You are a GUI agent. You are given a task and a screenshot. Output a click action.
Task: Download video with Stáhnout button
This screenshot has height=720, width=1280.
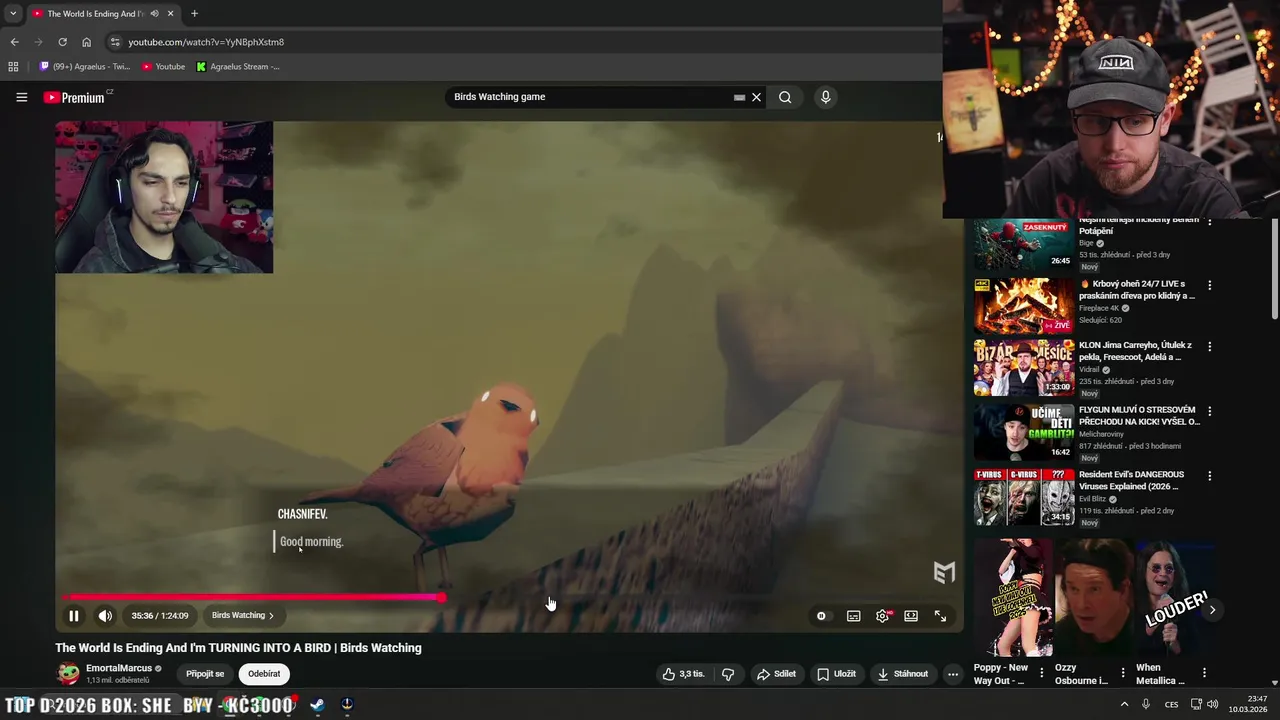point(903,674)
